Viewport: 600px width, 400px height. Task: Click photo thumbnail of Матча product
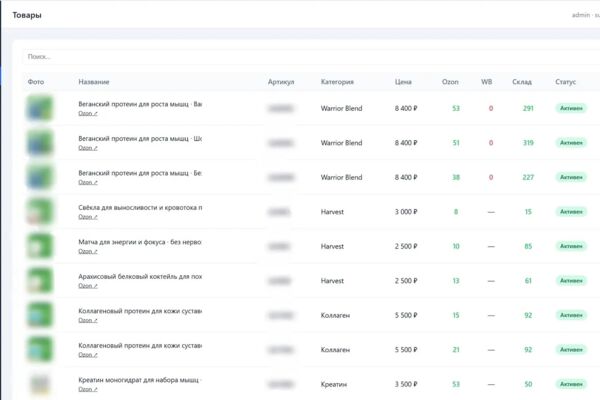[x=39, y=246]
